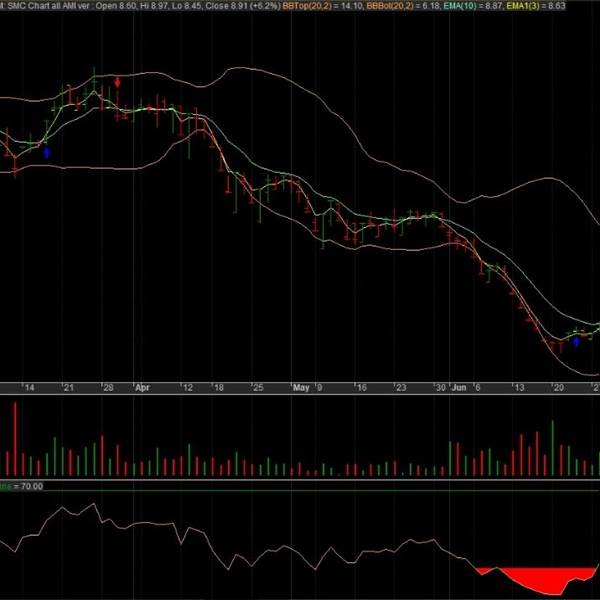
Task: Click the 'EMA(10) = 8.87' indicator label
Action: [x=473, y=6]
